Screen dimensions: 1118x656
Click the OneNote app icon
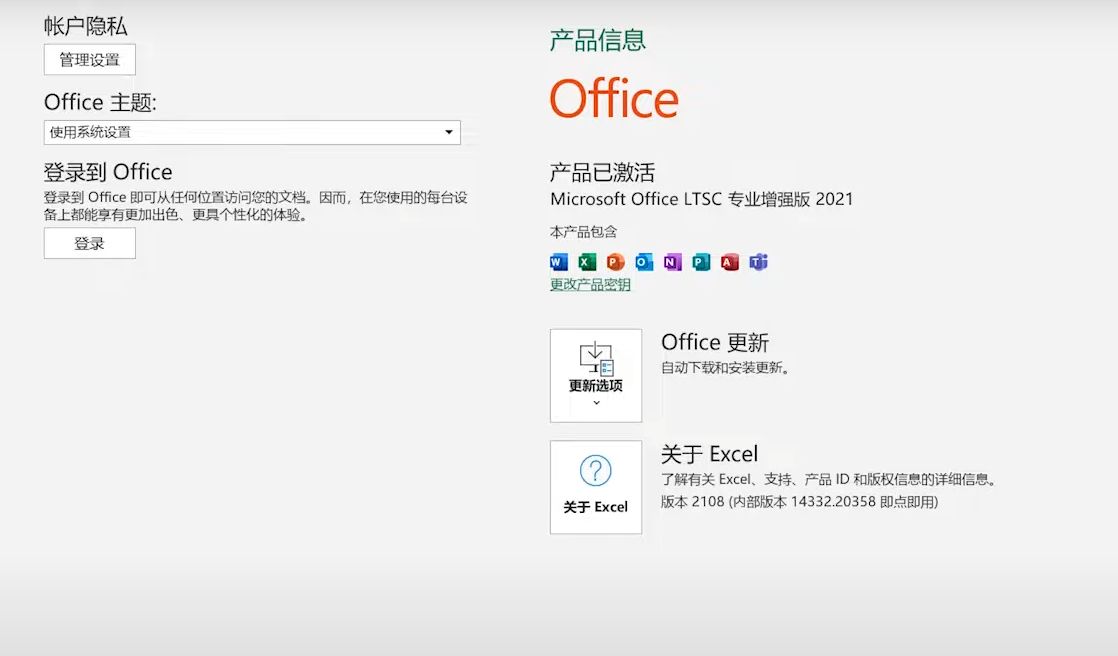(x=673, y=262)
